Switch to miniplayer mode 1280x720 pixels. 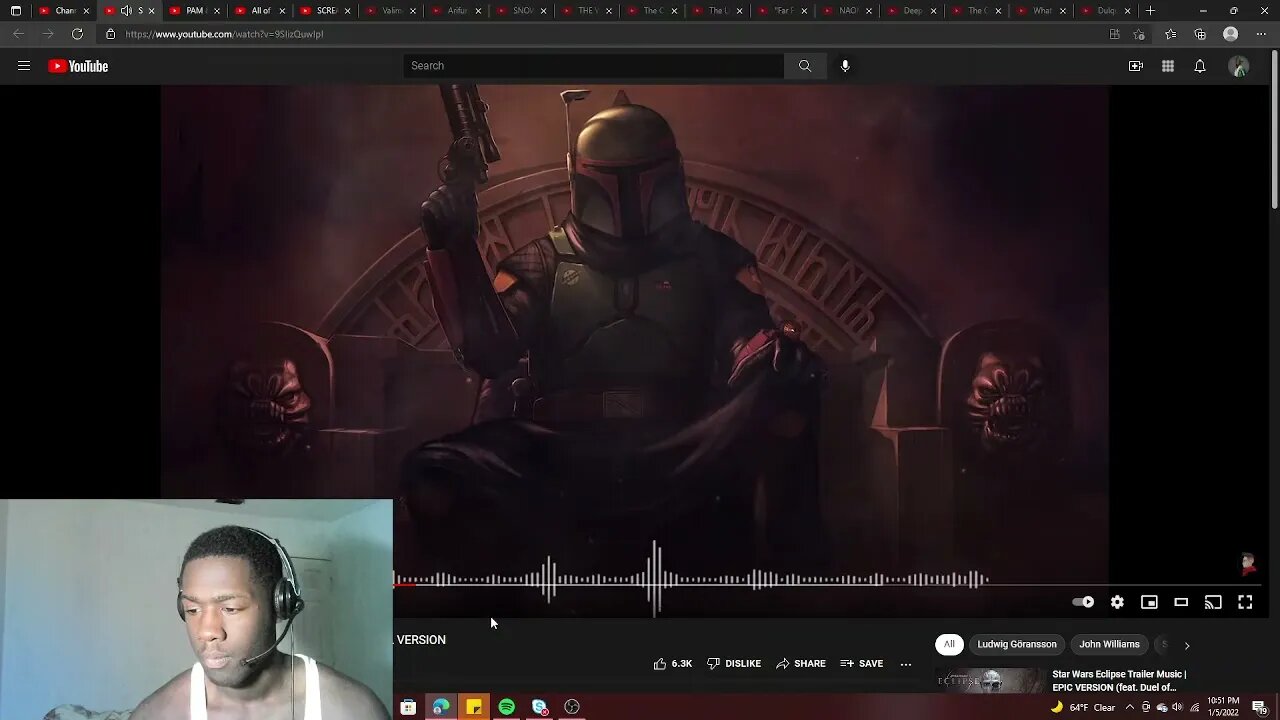1149,602
